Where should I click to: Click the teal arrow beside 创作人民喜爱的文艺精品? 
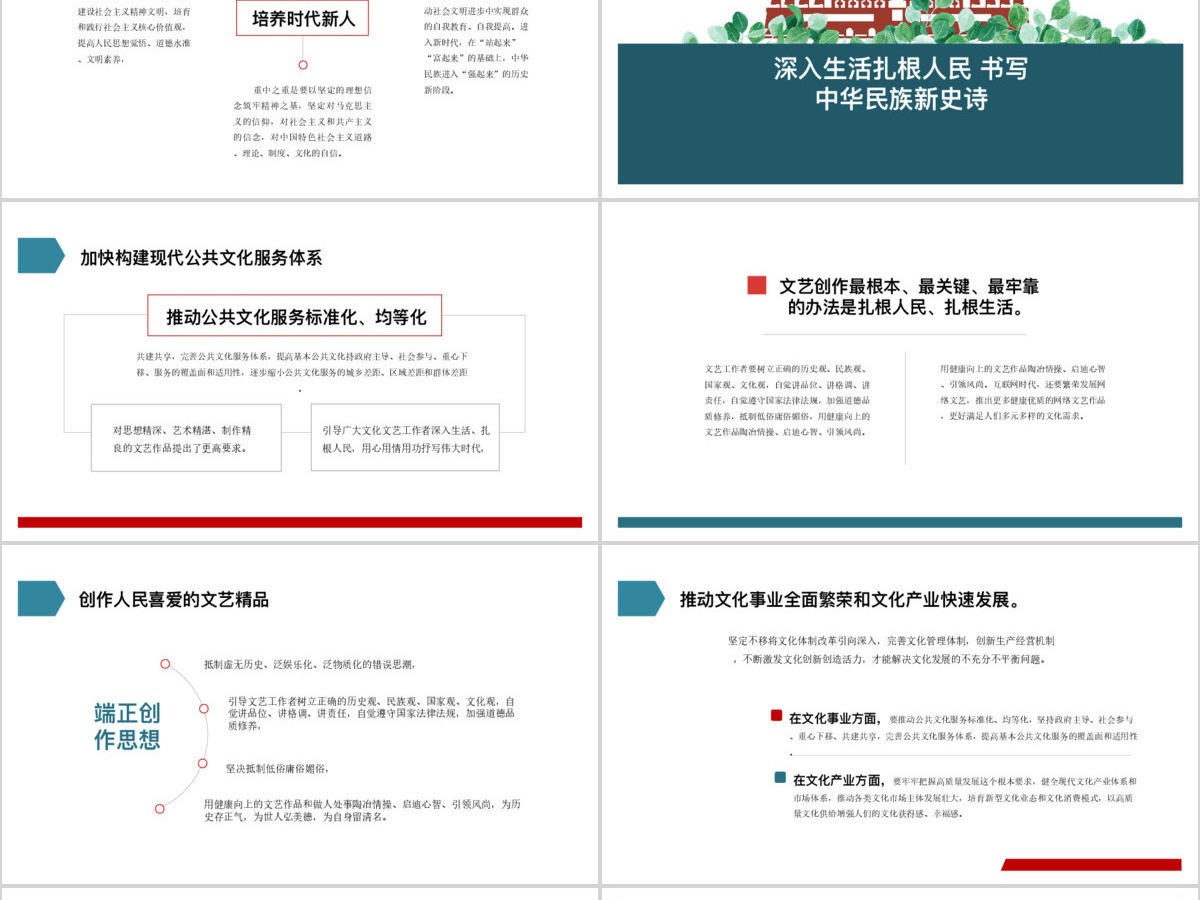coord(41,598)
